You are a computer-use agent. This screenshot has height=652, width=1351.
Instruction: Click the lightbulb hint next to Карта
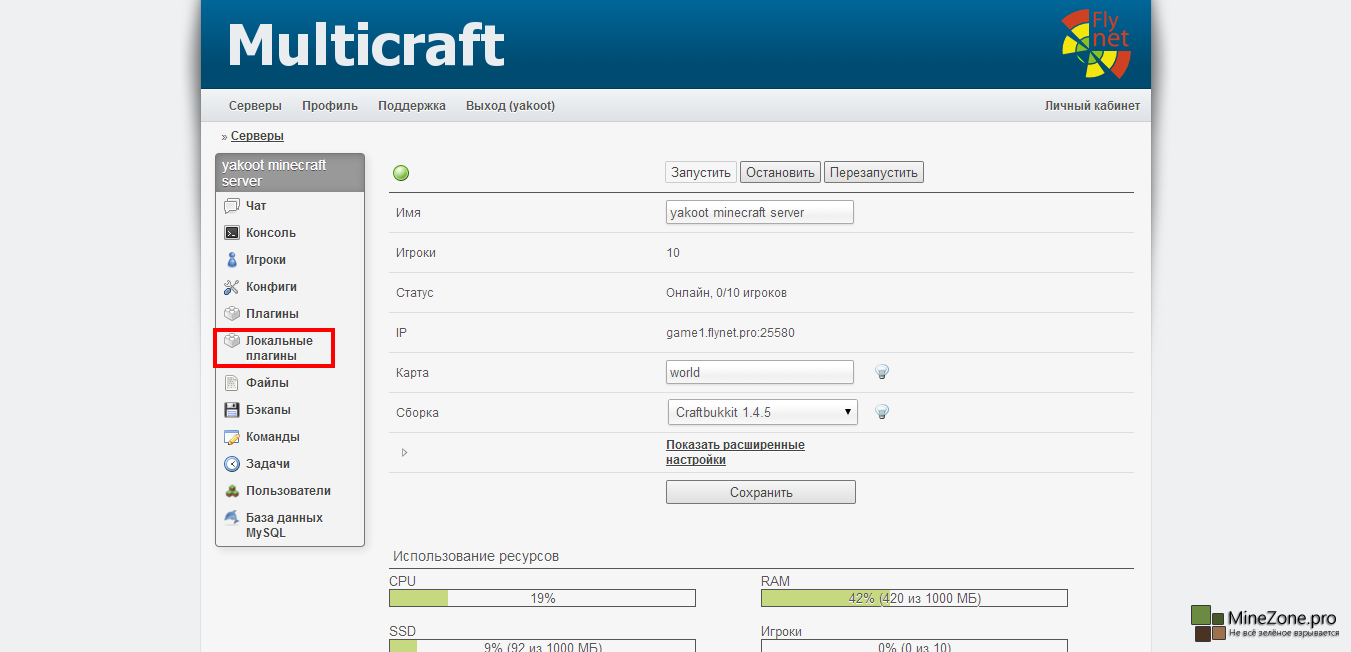[882, 372]
